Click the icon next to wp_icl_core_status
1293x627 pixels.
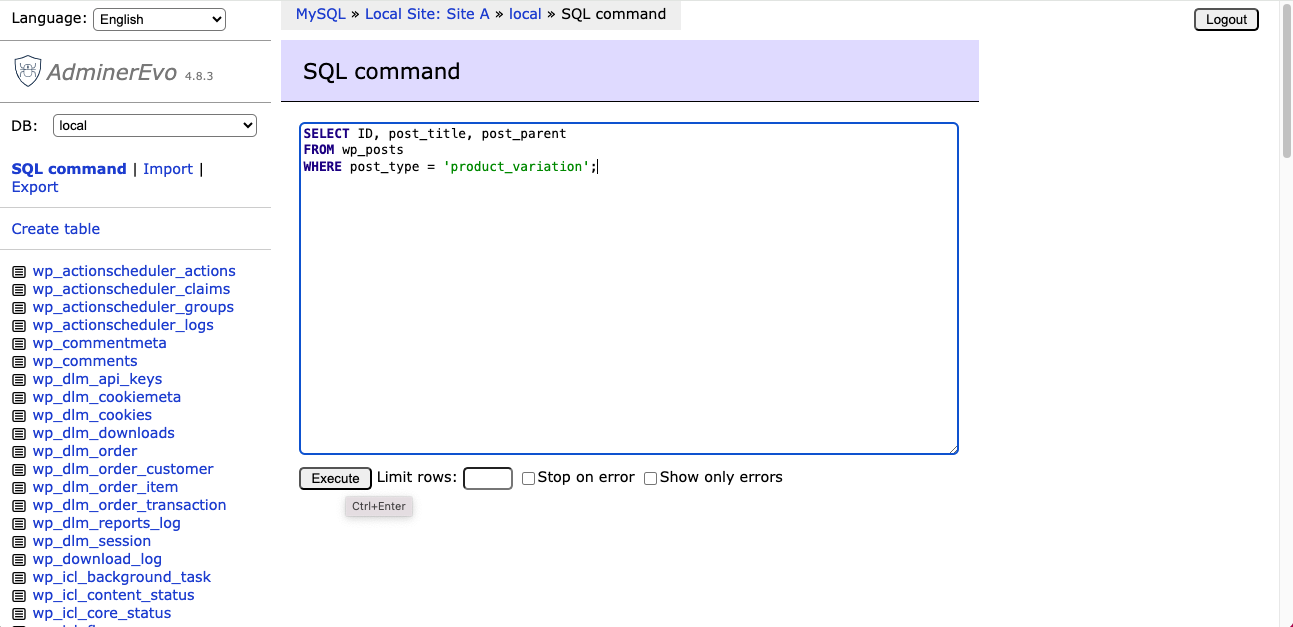click(x=18, y=614)
